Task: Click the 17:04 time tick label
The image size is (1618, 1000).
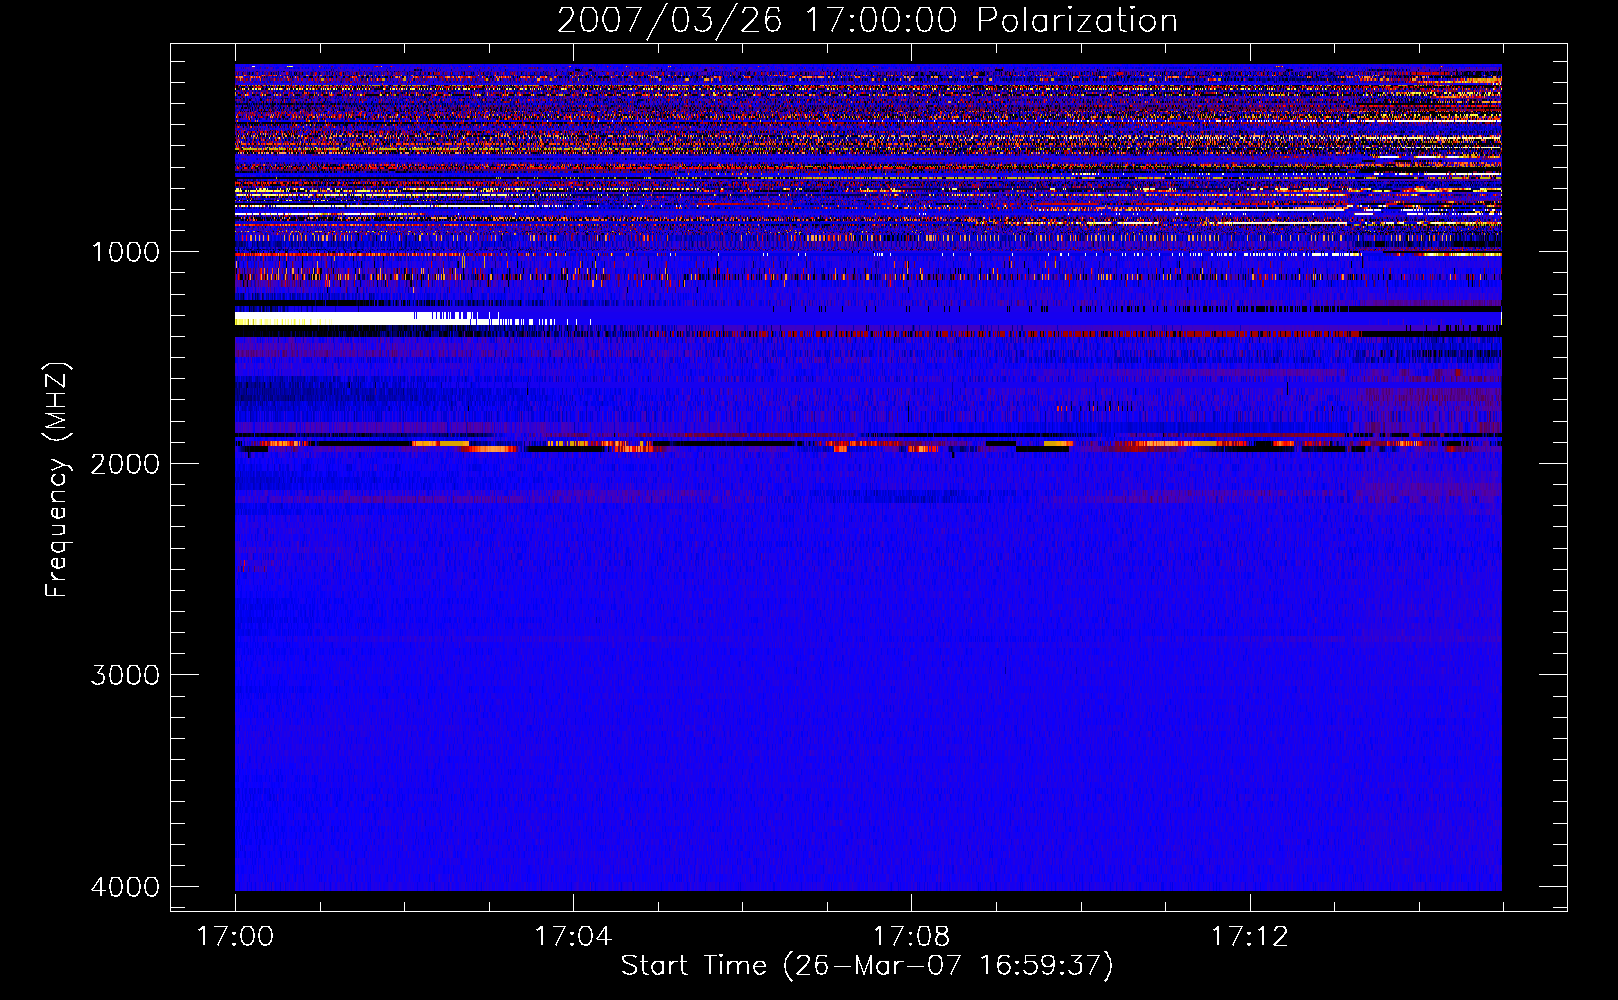Action: coord(573,937)
